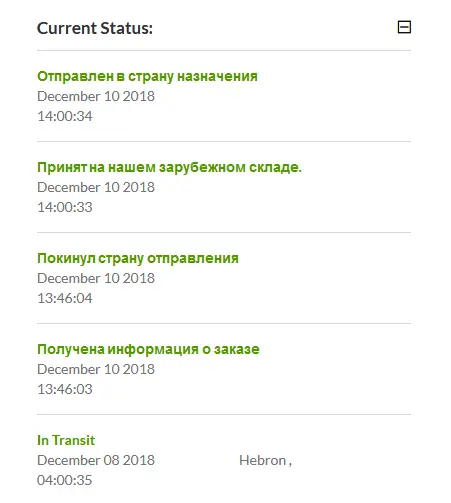The width and height of the screenshot is (451, 503).
Task: Click the 14:00:34 timestamp
Action: (65, 116)
